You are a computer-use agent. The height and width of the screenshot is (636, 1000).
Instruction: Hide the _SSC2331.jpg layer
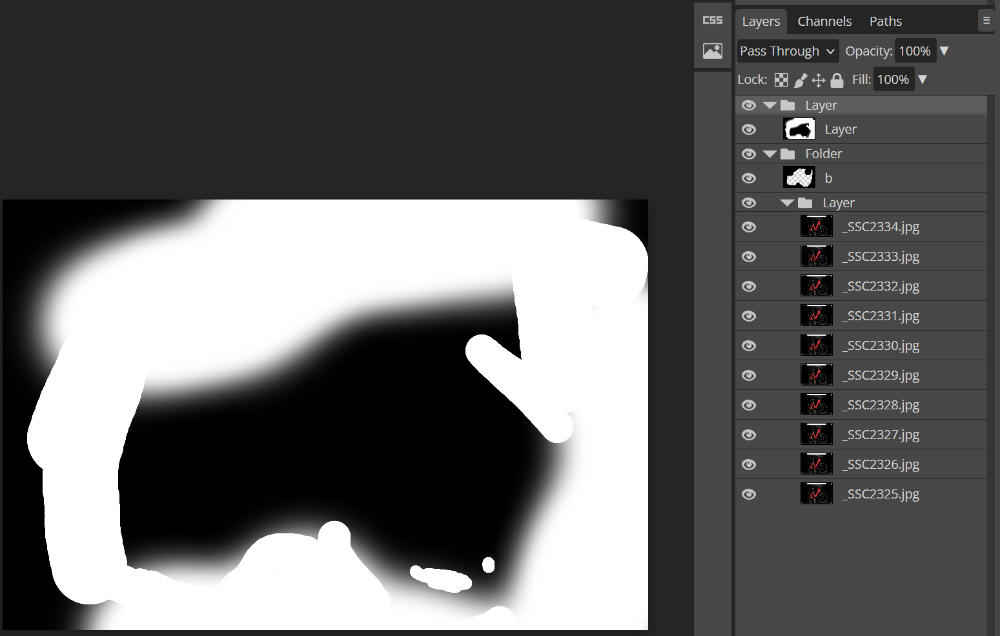pyautogui.click(x=749, y=316)
